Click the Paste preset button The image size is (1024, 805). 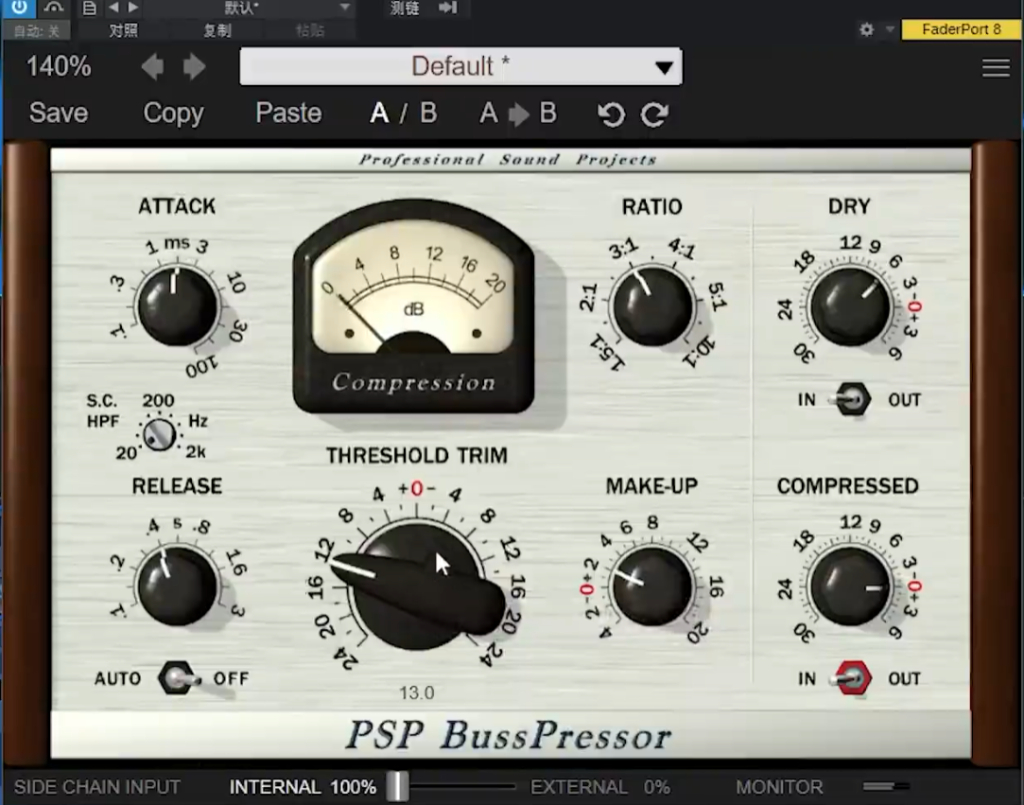pos(289,113)
